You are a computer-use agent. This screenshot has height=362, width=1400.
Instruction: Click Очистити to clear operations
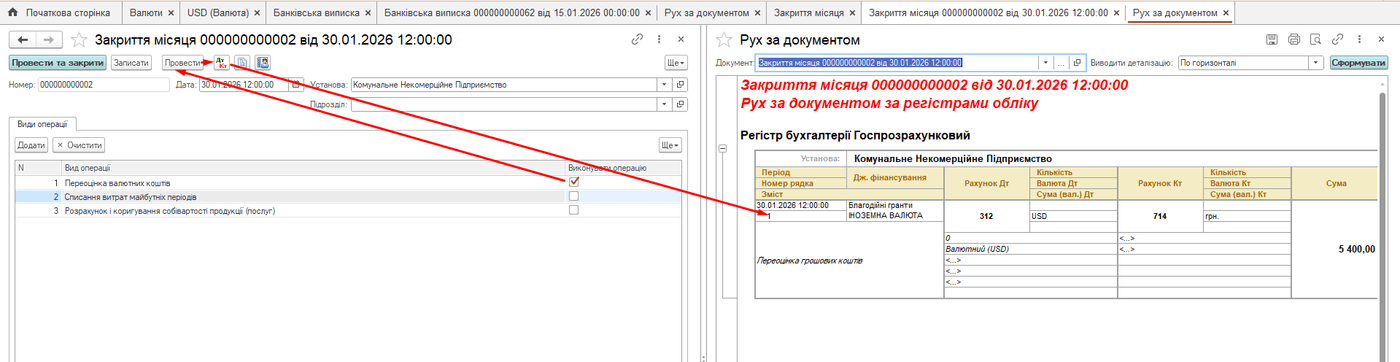click(78, 145)
